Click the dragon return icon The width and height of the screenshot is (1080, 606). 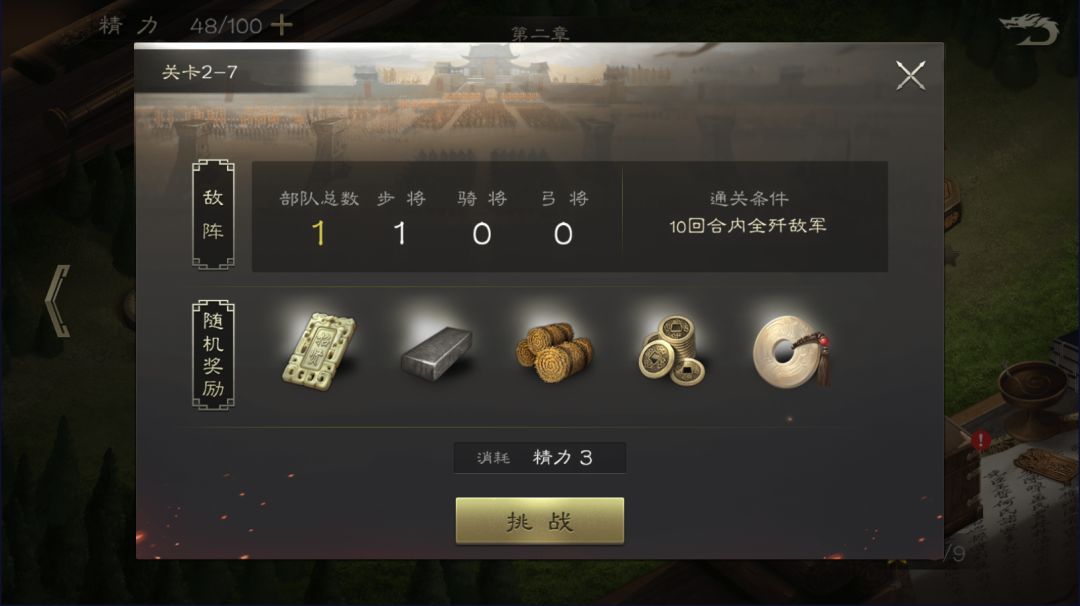[1029, 30]
